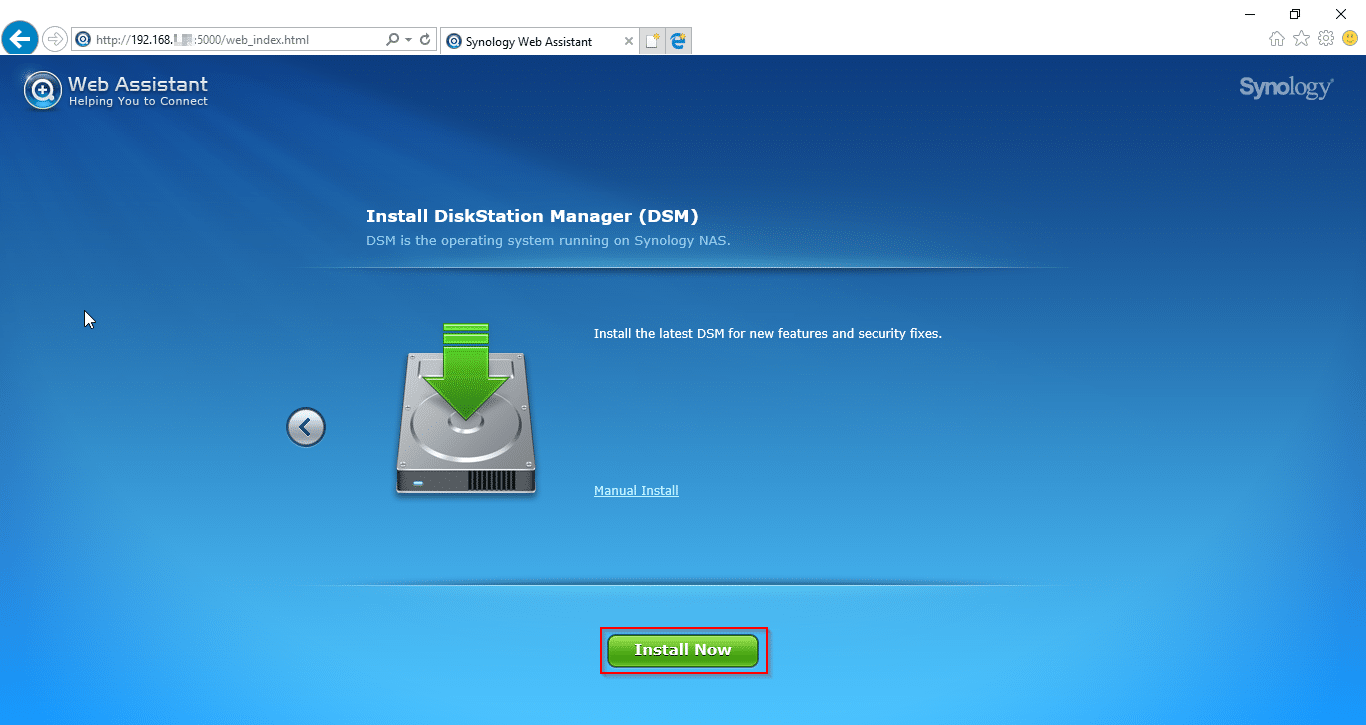This screenshot has height=725, width=1366.
Task: Open a new tab button
Action: click(x=653, y=41)
